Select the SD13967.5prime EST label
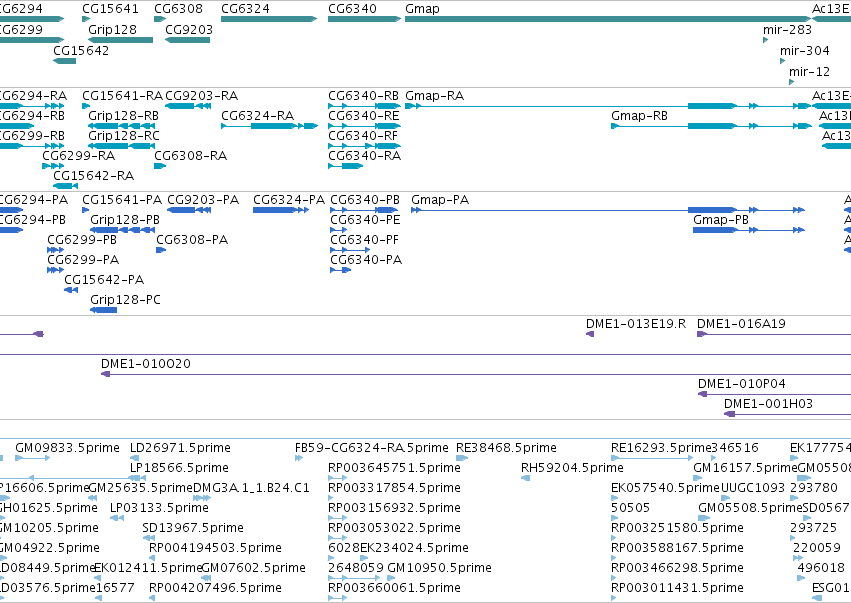The width and height of the screenshot is (851, 603). [193, 528]
